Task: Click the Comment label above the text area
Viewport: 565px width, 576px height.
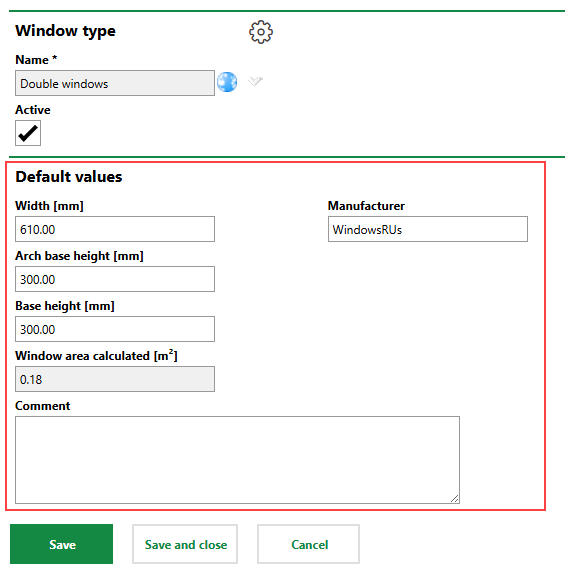Action: 43,406
